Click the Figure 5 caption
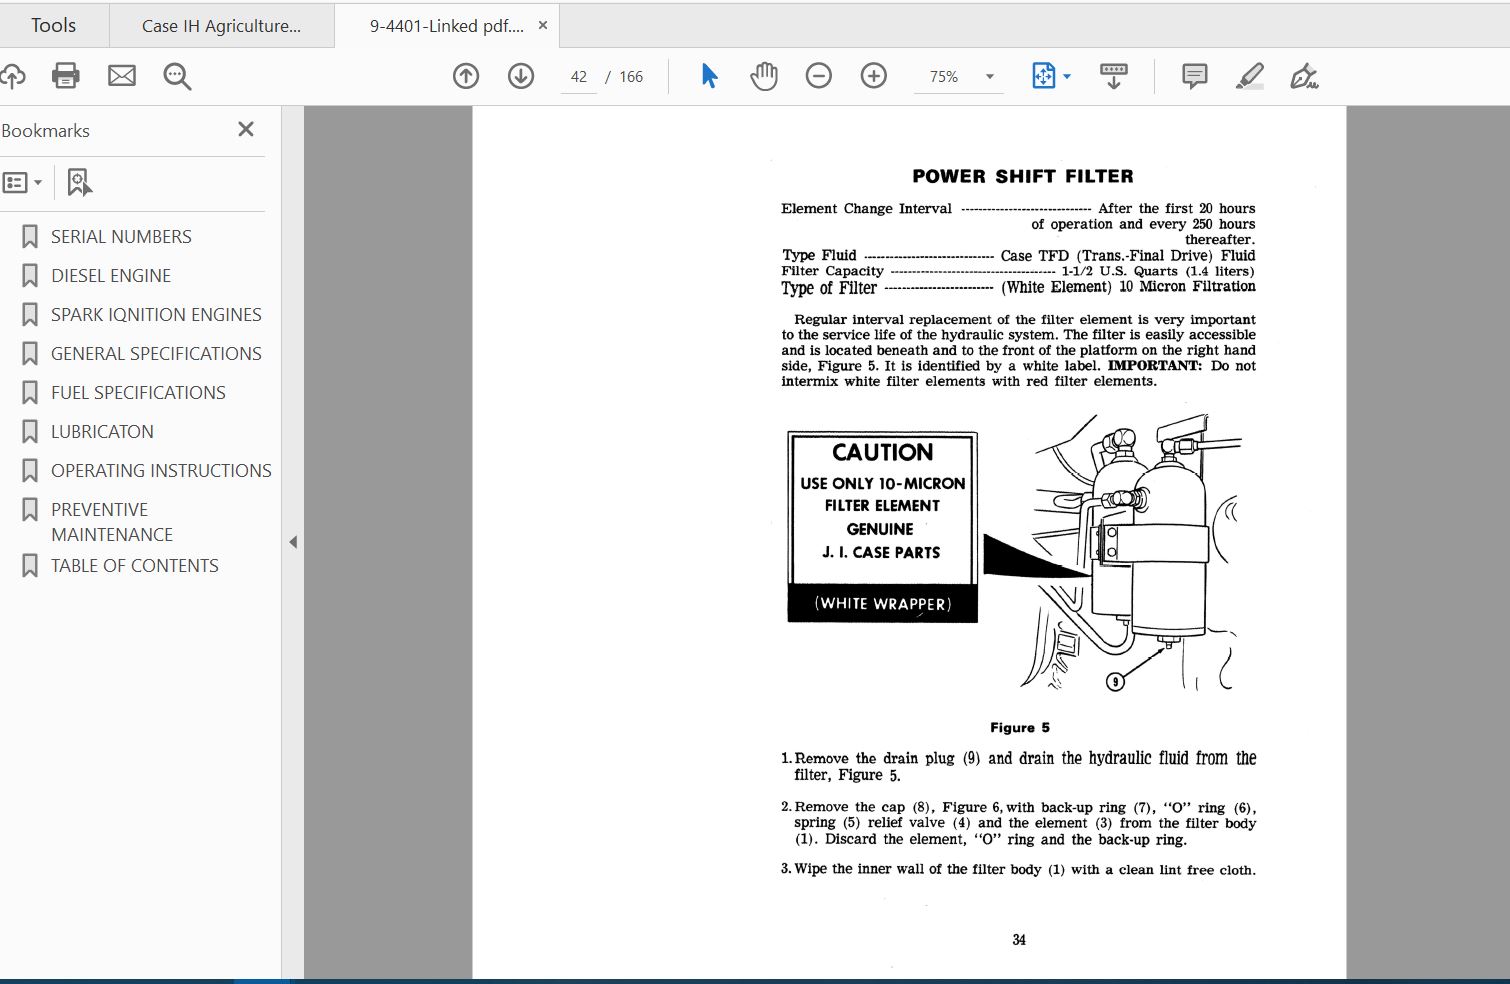 pyautogui.click(x=1020, y=728)
